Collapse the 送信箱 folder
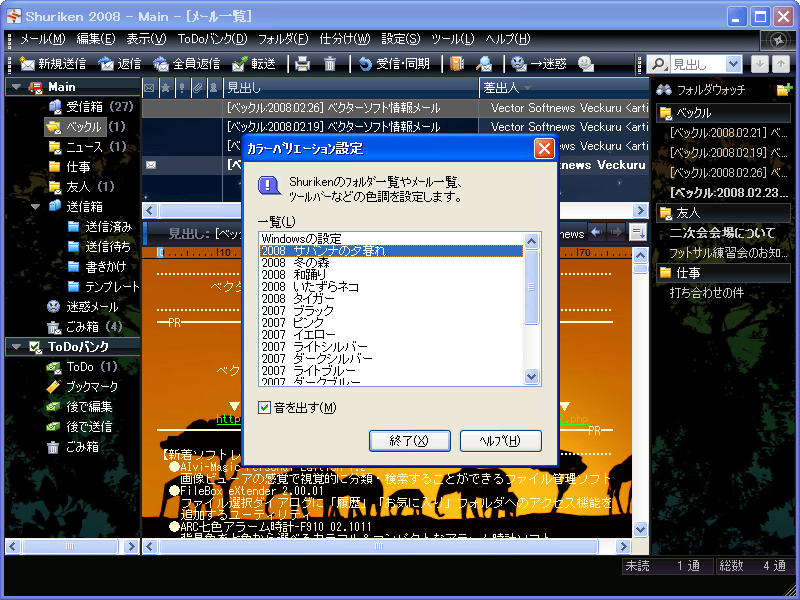 tap(35, 207)
